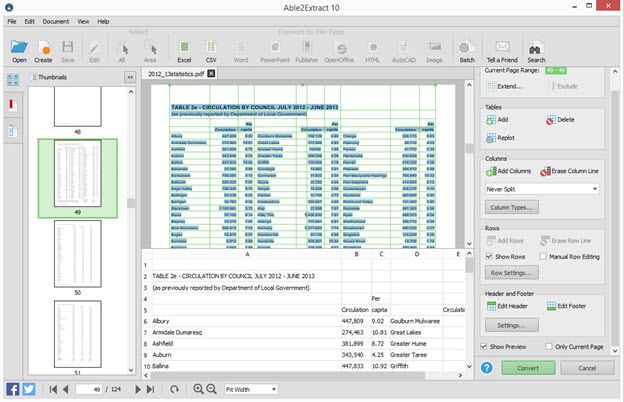Open the Document menu
Image resolution: width=624 pixels, height=402 pixels.
(x=56, y=21)
